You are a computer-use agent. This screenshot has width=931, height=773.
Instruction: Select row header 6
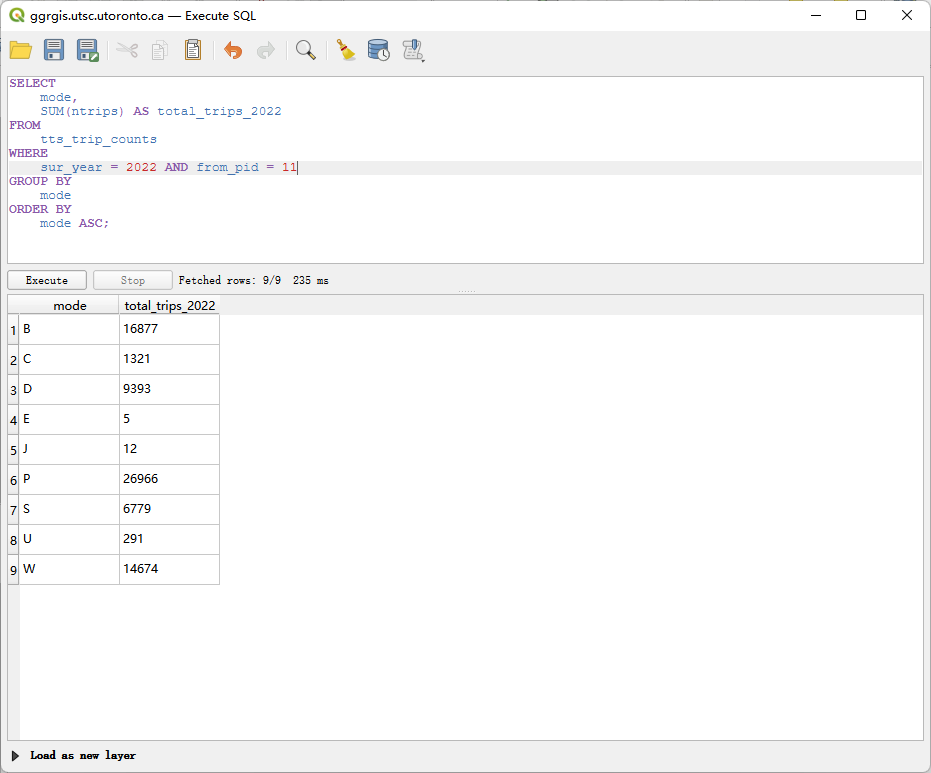pyautogui.click(x=13, y=480)
